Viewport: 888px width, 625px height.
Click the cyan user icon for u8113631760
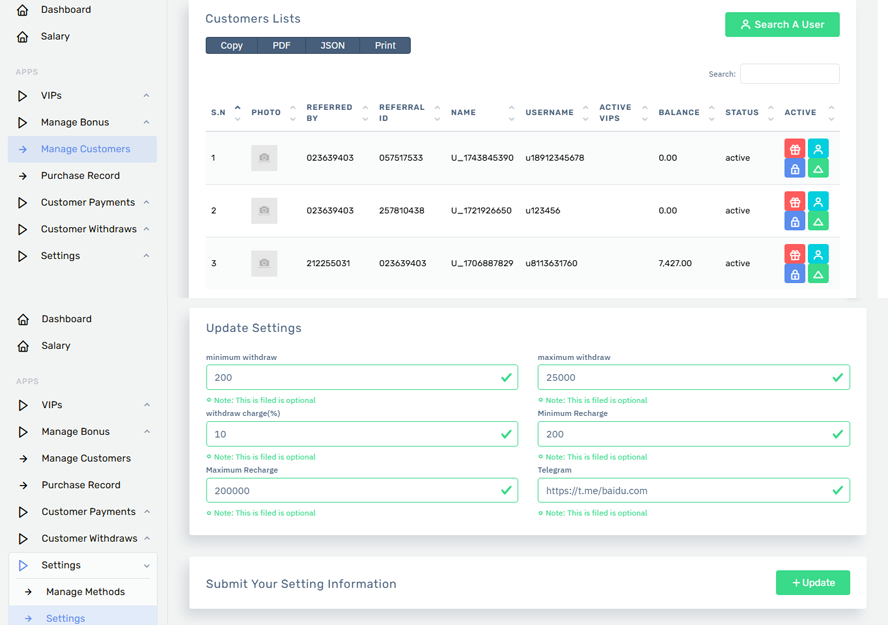pyautogui.click(x=818, y=254)
